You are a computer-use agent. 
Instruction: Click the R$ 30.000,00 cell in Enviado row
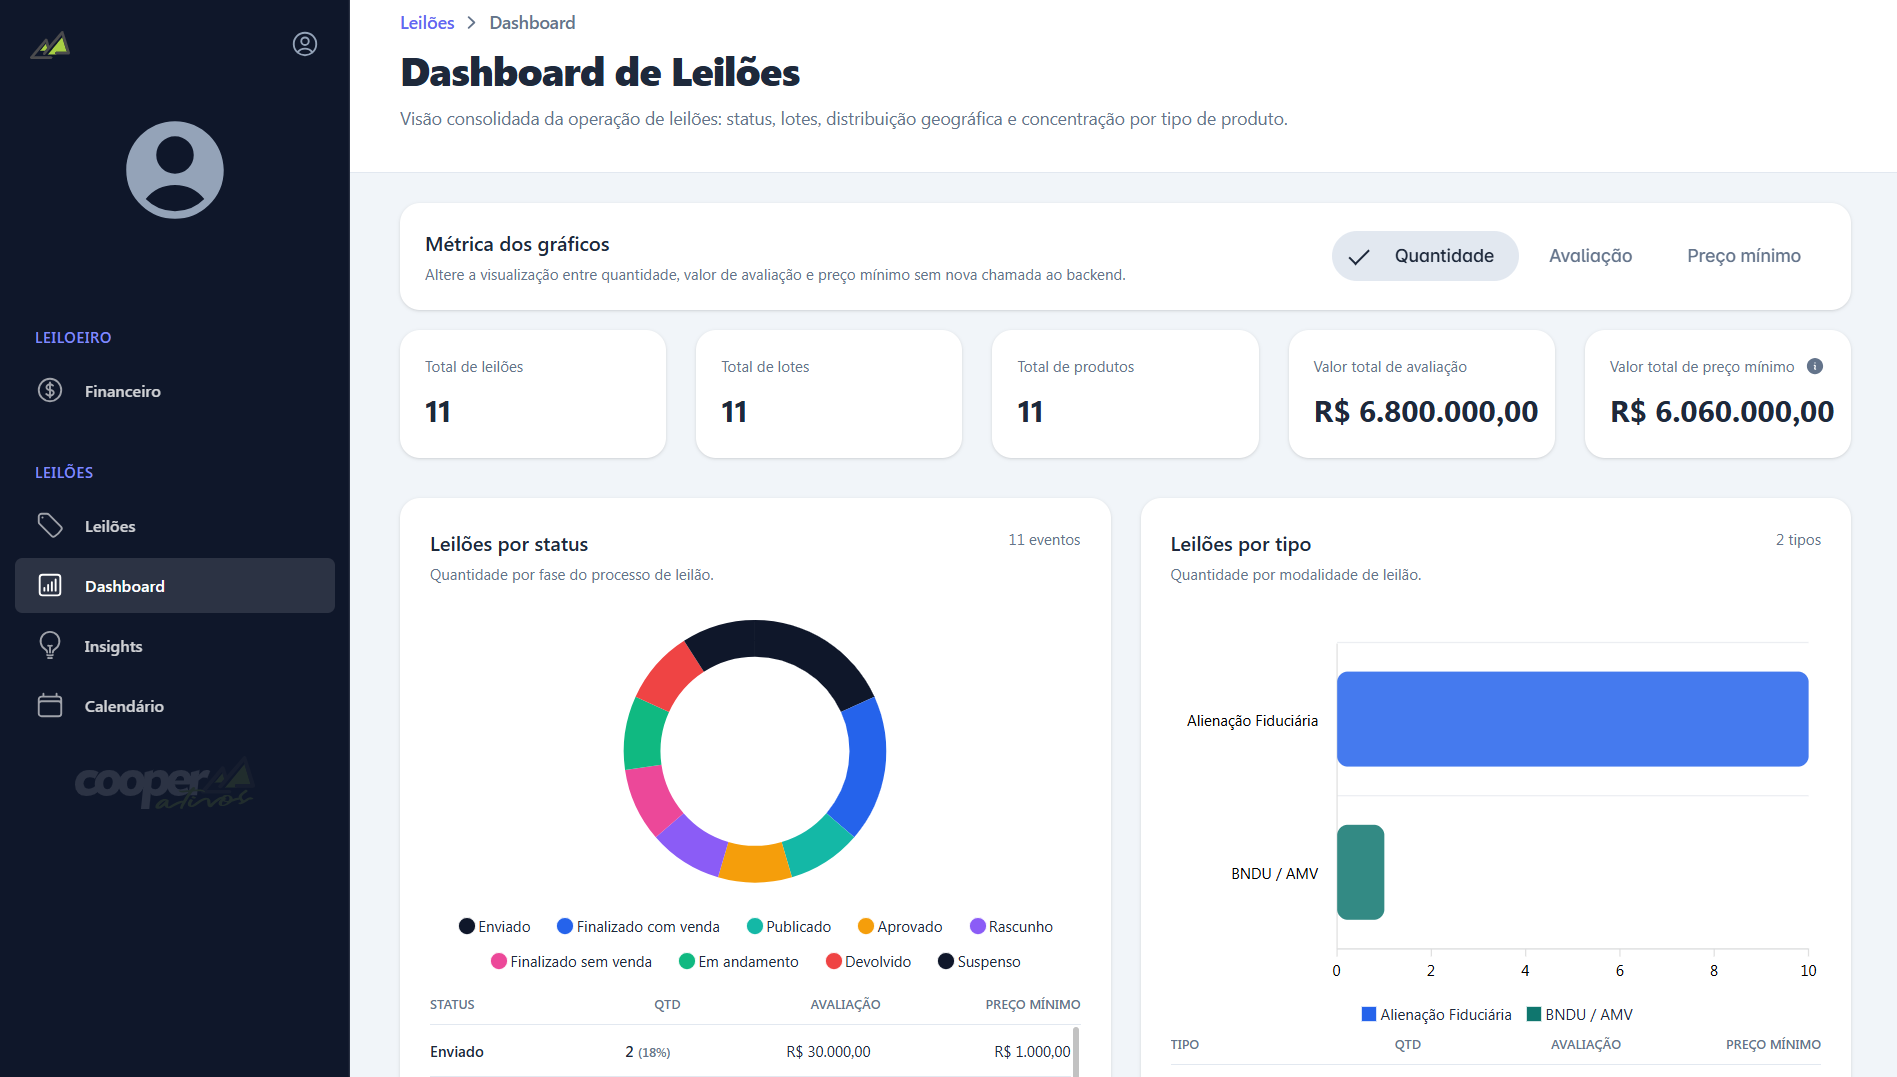click(828, 1052)
